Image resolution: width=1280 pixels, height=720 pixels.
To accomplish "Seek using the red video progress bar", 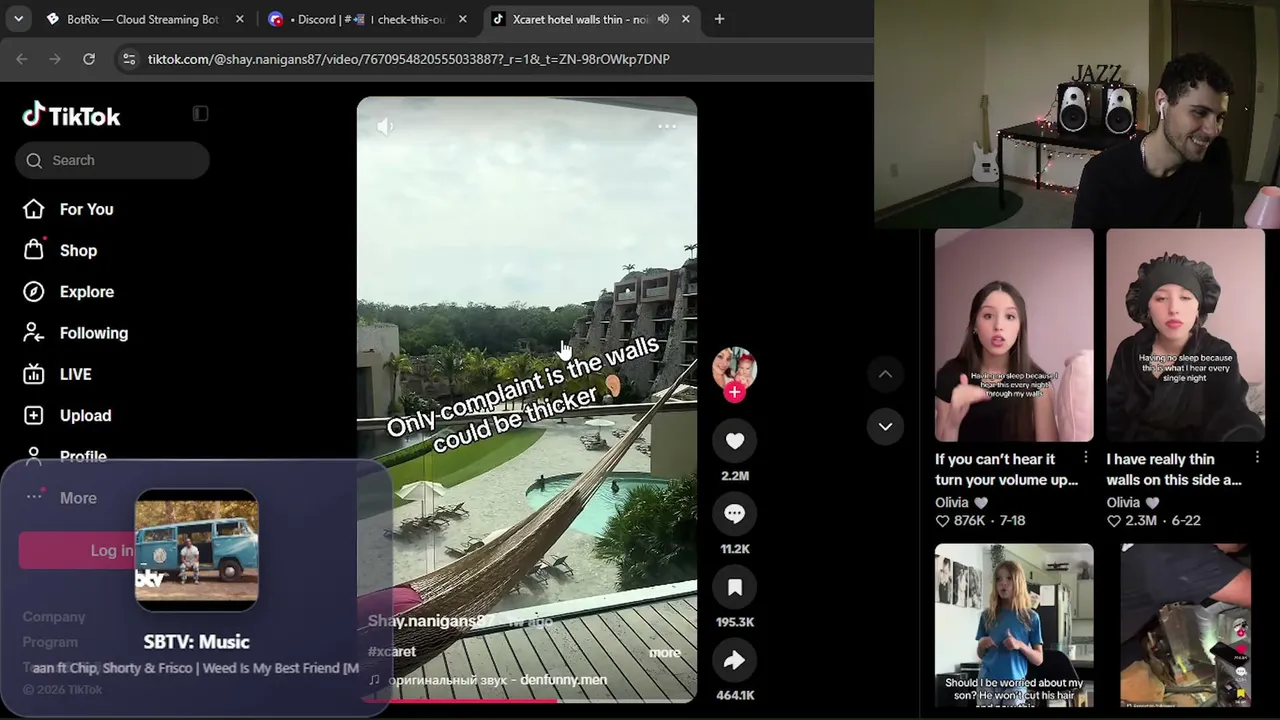I will point(527,701).
